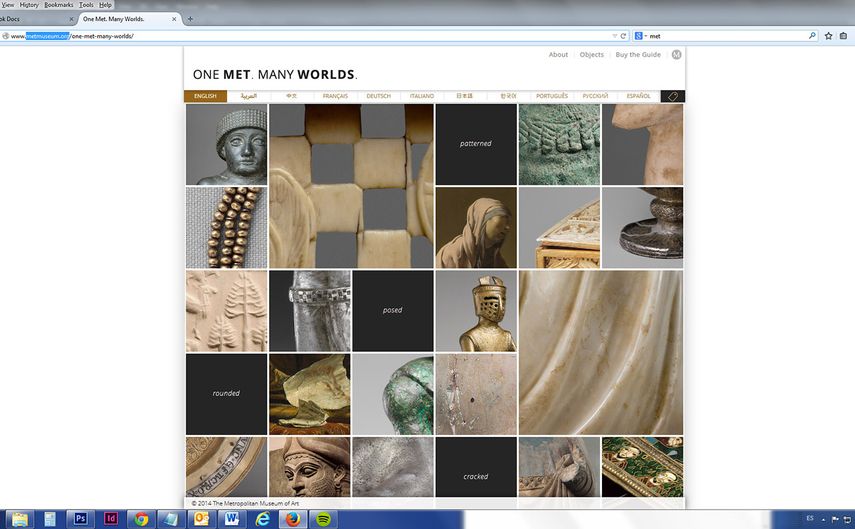
Task: Click the reload button in address bar
Action: coord(623,36)
